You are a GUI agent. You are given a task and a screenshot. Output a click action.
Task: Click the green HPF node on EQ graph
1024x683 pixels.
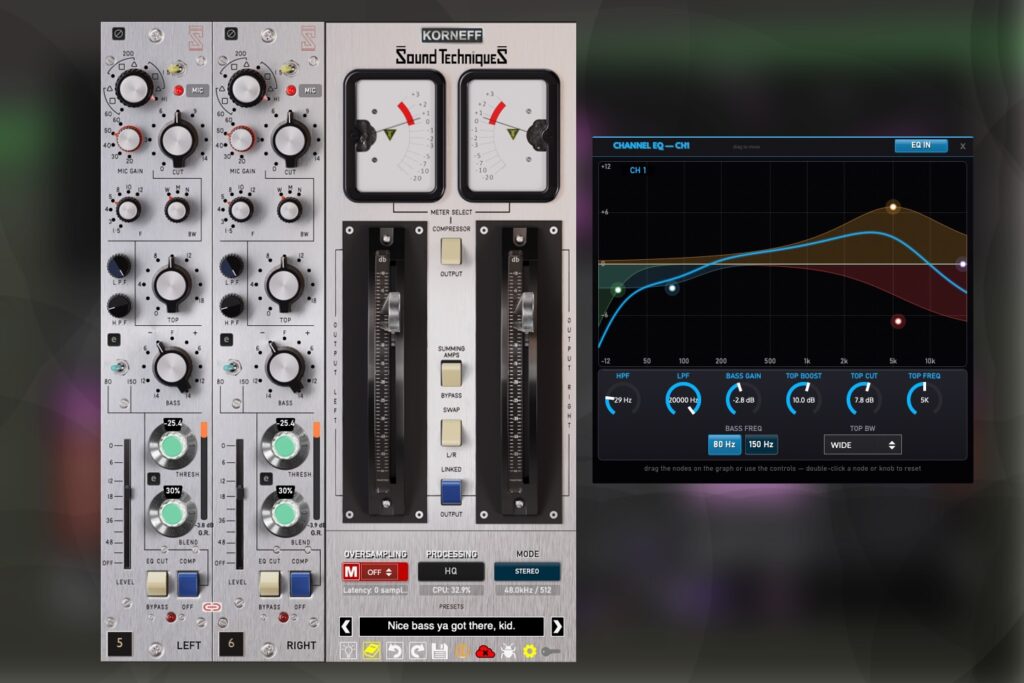click(618, 289)
